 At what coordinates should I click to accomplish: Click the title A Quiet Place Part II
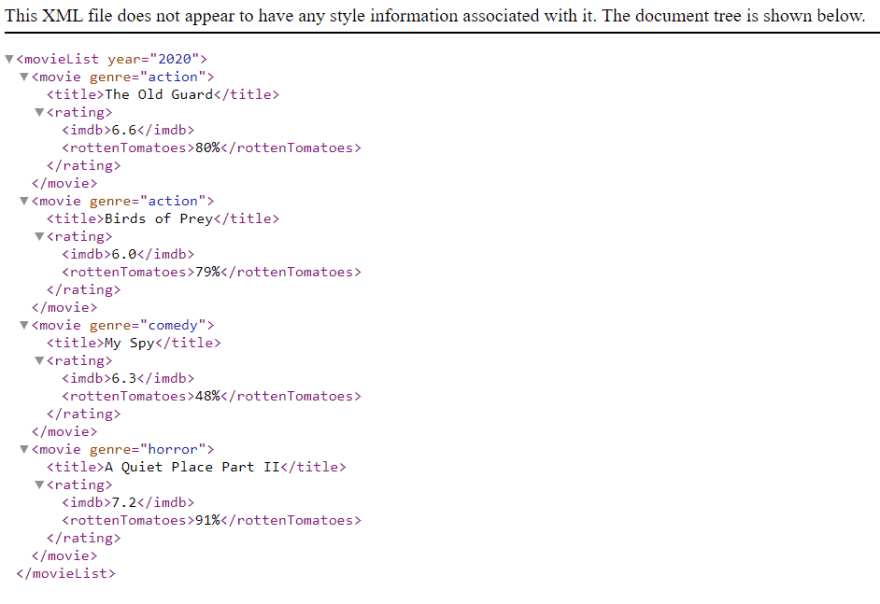[192, 467]
